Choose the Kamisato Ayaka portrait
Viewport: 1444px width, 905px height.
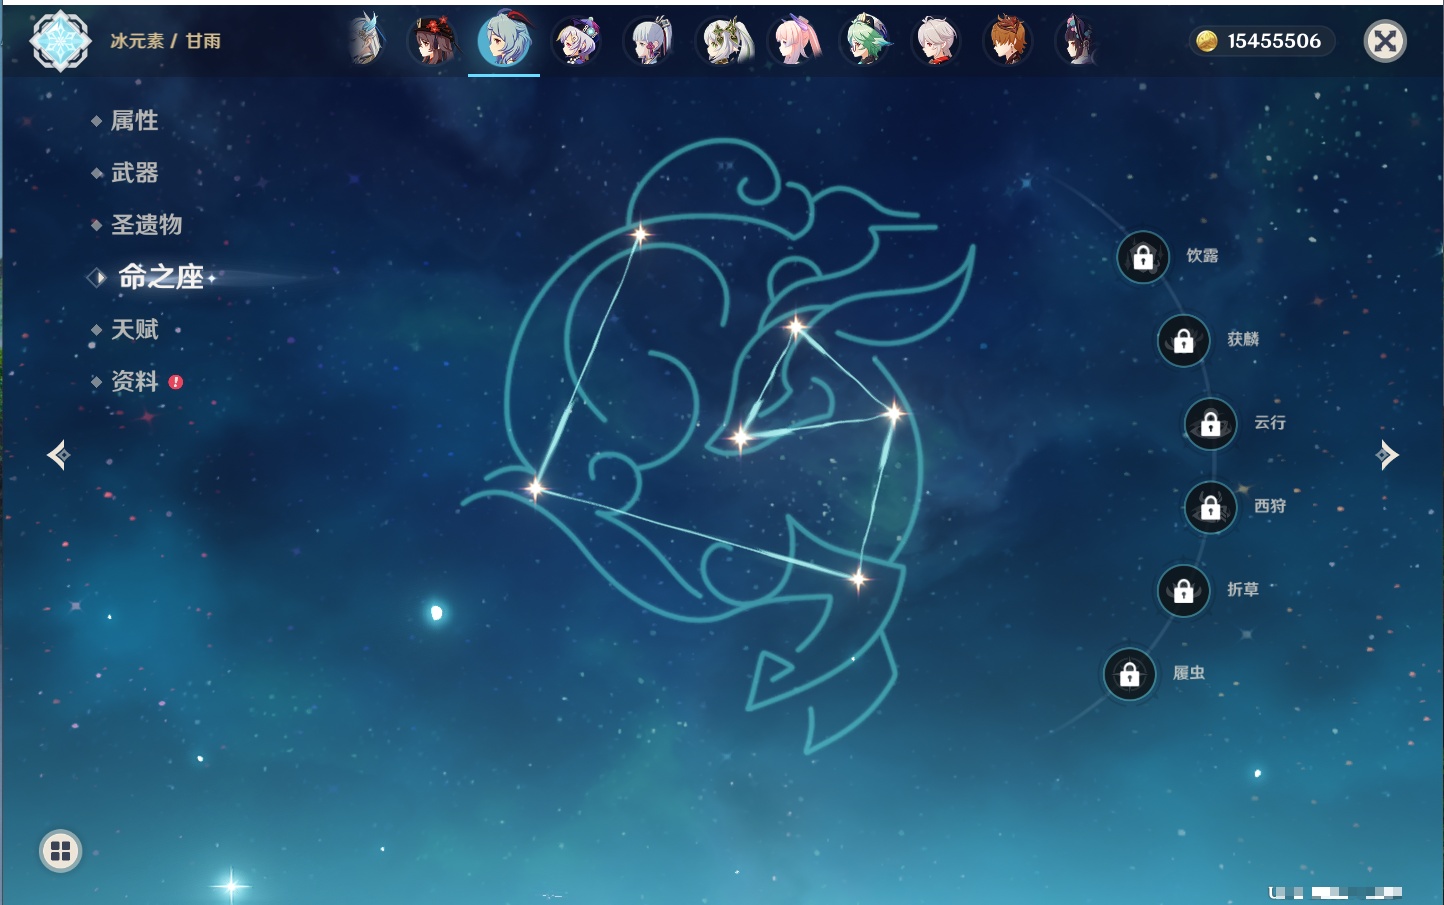coord(648,41)
